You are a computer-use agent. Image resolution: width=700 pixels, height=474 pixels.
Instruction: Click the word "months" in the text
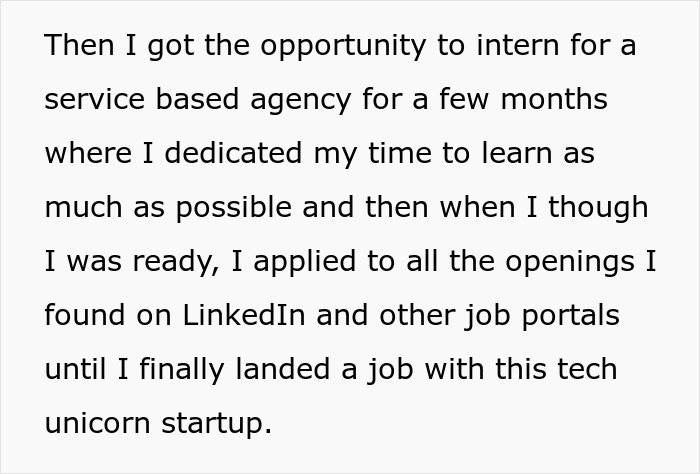click(554, 99)
